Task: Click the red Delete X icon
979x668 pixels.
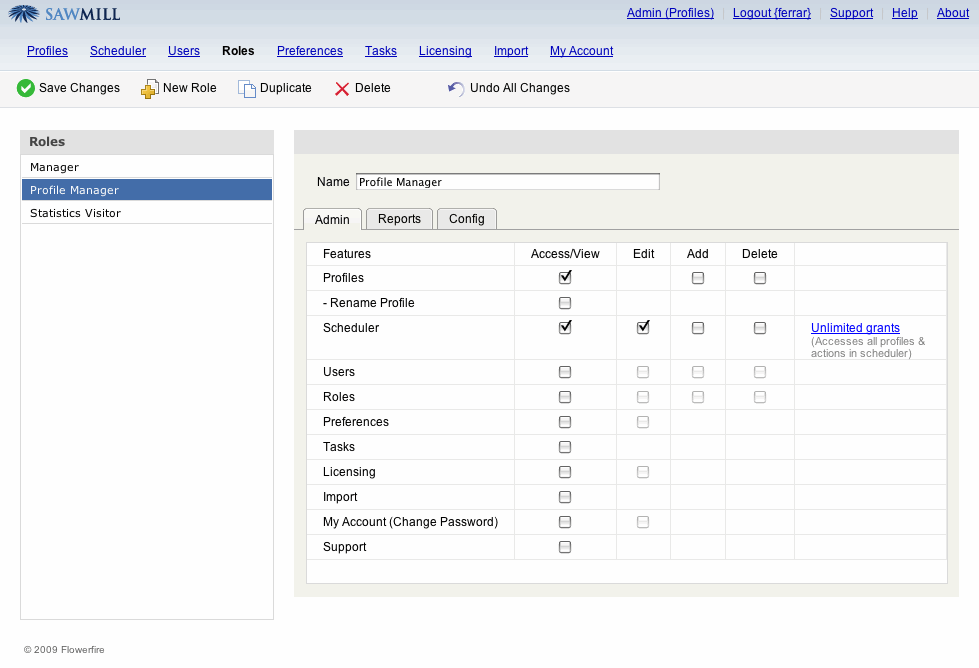Action: click(x=342, y=89)
